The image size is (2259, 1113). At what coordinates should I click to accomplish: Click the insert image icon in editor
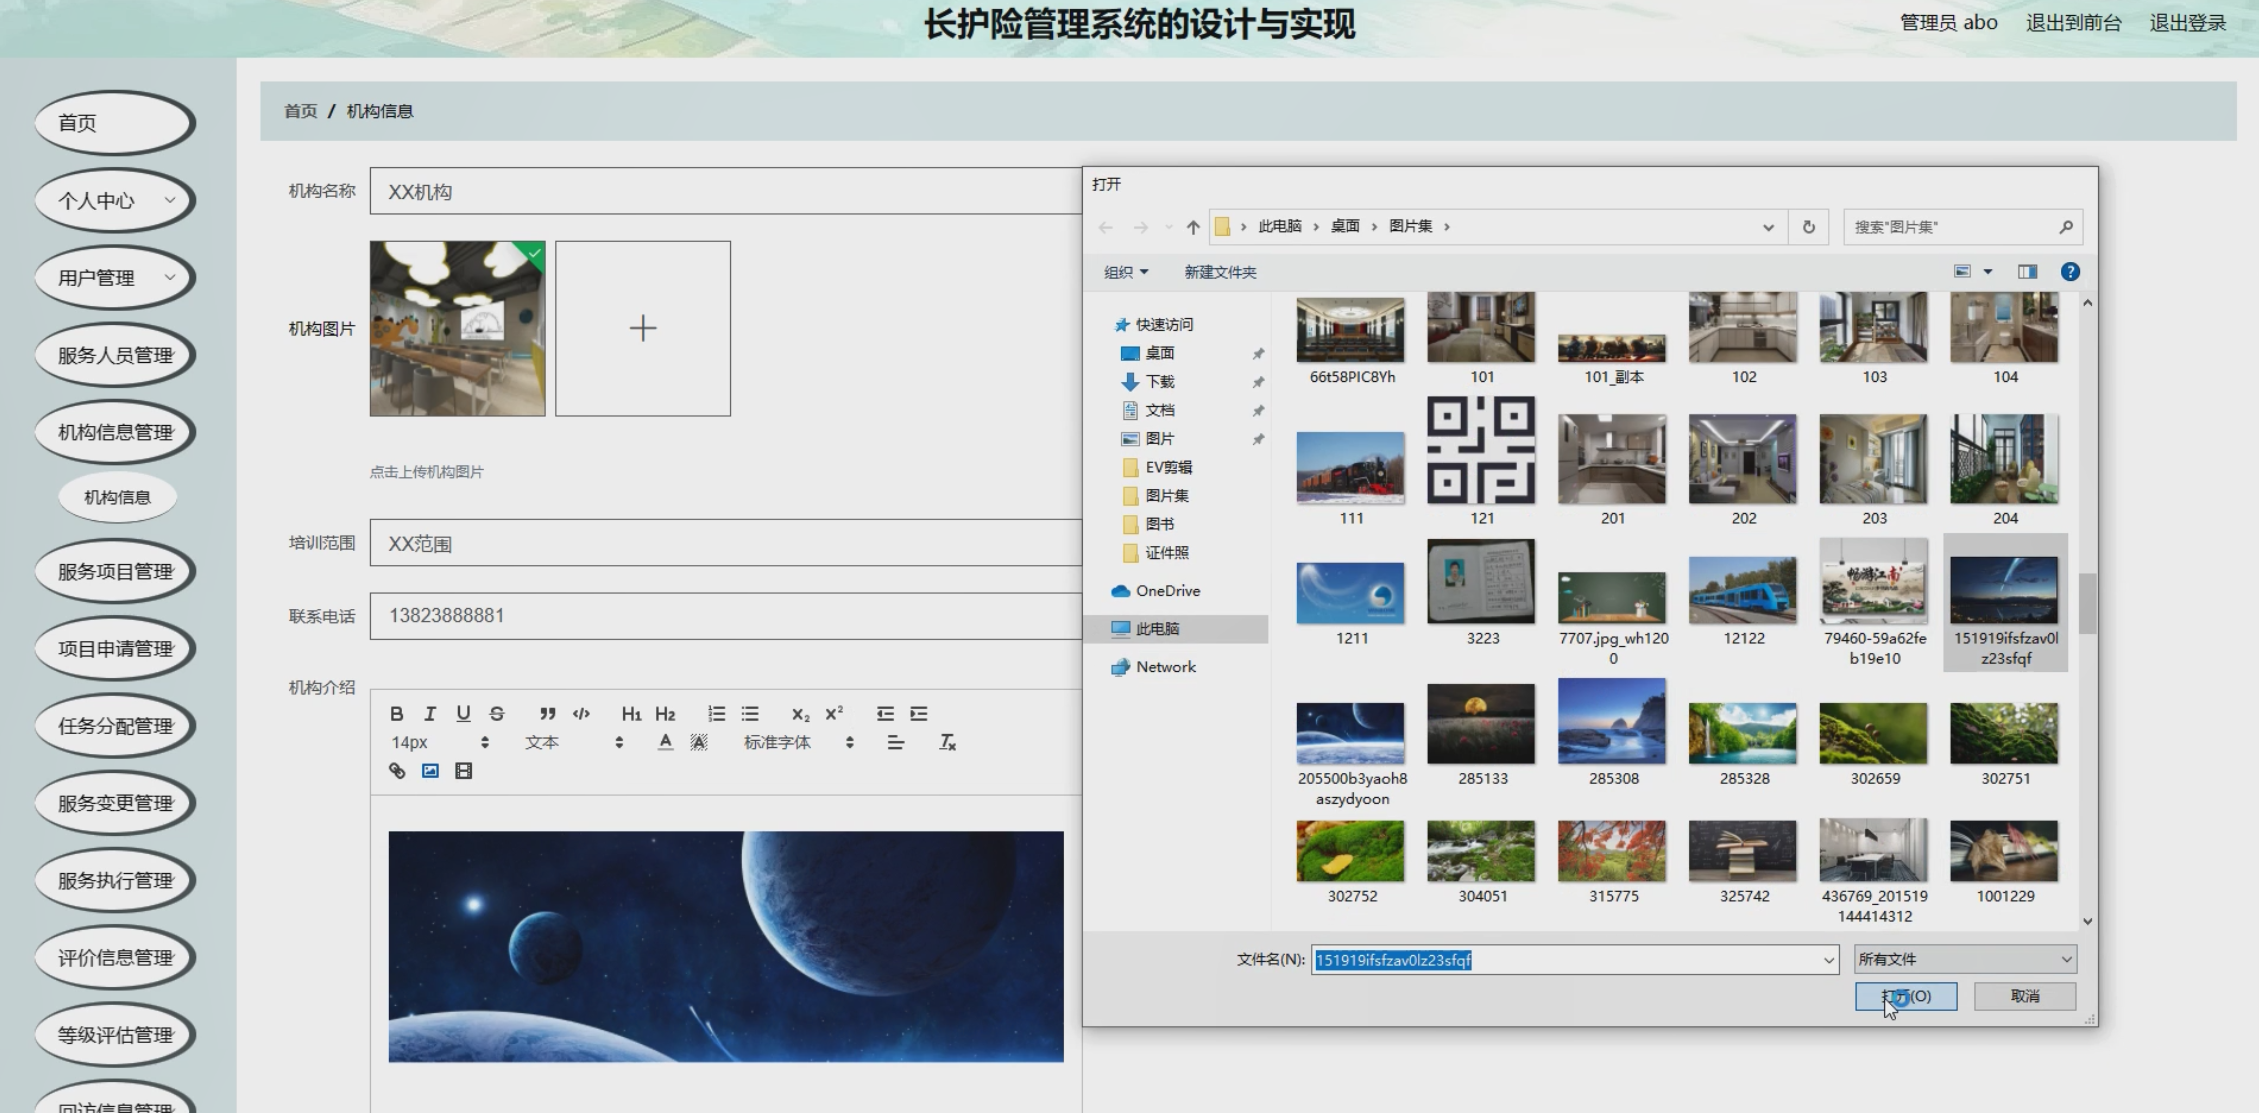click(x=430, y=771)
